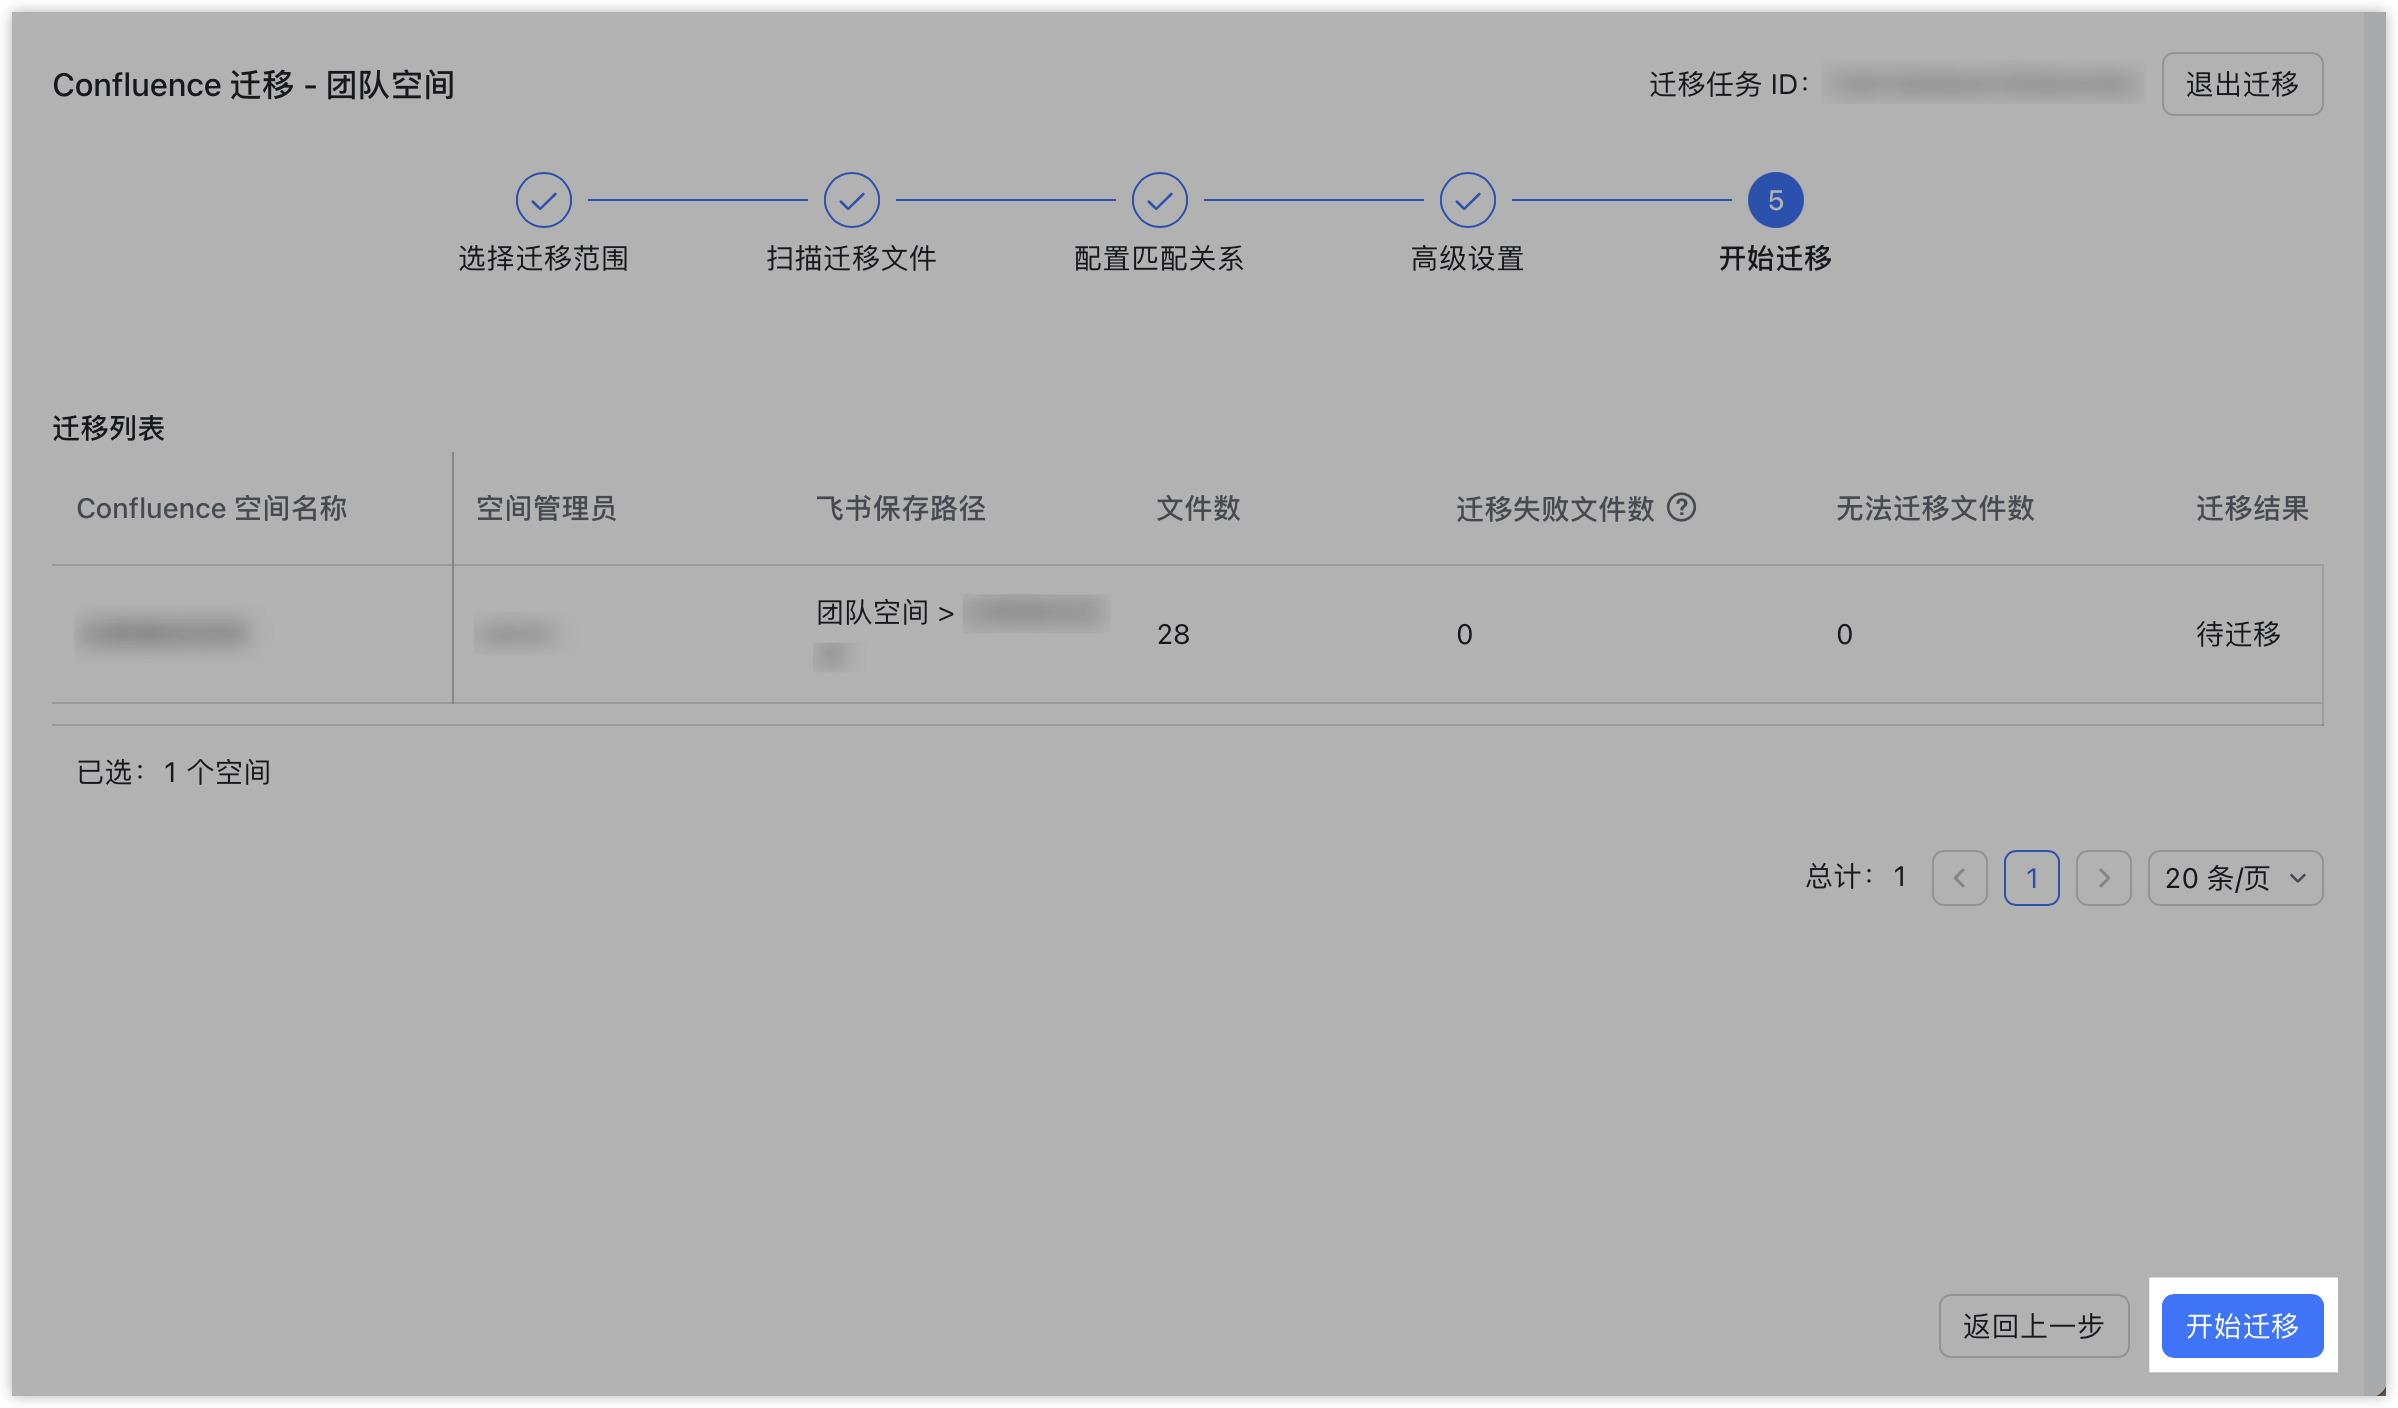2398x1408 pixels.
Task: Click the 高级设置 step checkmark icon
Action: click(x=1467, y=200)
